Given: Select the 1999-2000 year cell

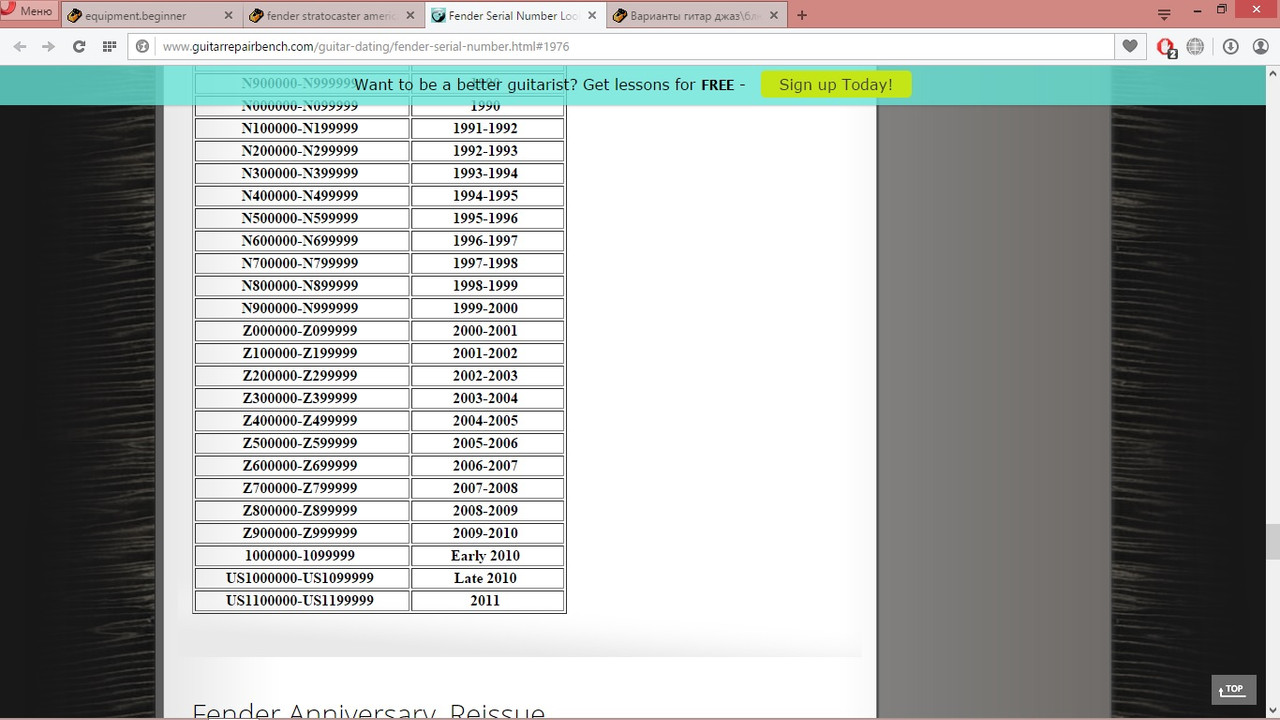Looking at the screenshot, I should point(487,308).
